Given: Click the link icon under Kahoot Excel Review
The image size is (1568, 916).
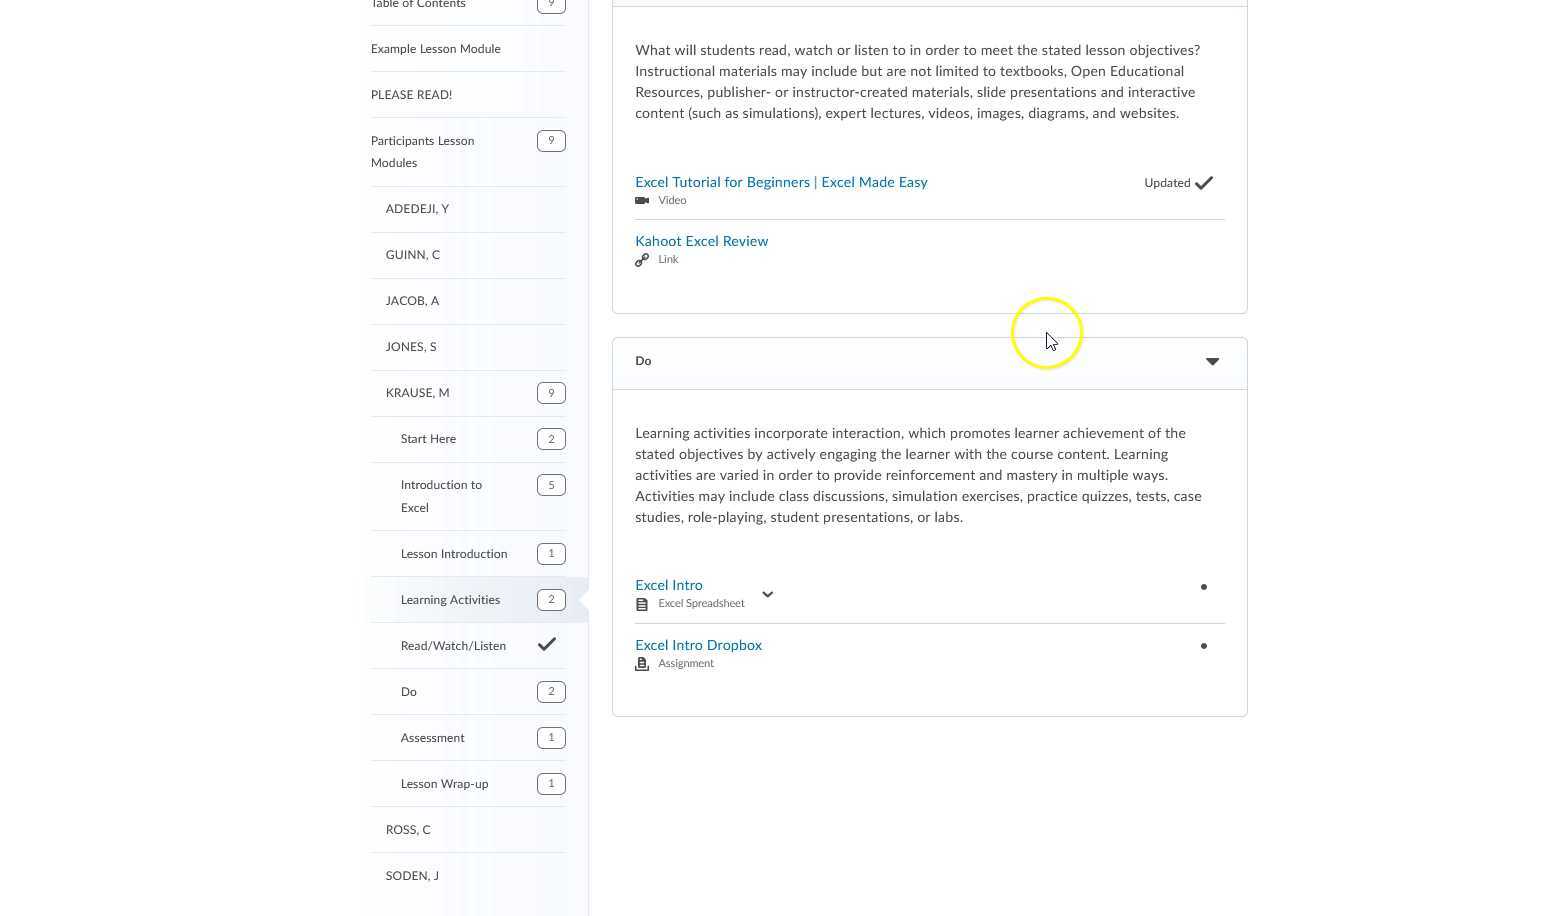Looking at the screenshot, I should pos(642,260).
